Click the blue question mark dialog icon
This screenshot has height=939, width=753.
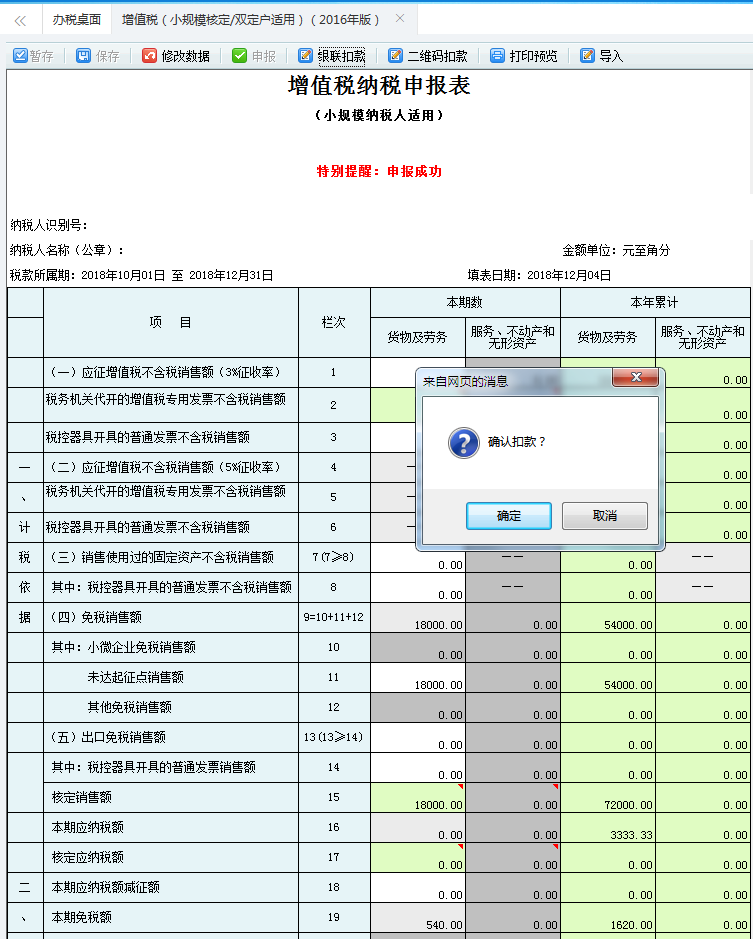463,442
